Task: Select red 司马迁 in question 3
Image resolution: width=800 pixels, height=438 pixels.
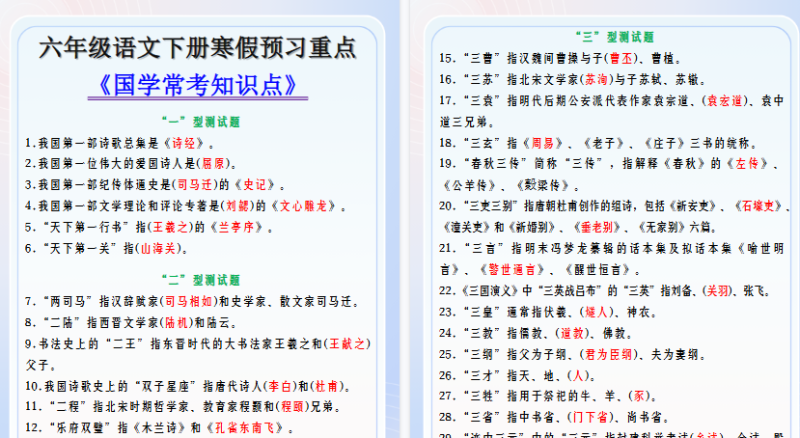Action: pyautogui.click(x=195, y=184)
